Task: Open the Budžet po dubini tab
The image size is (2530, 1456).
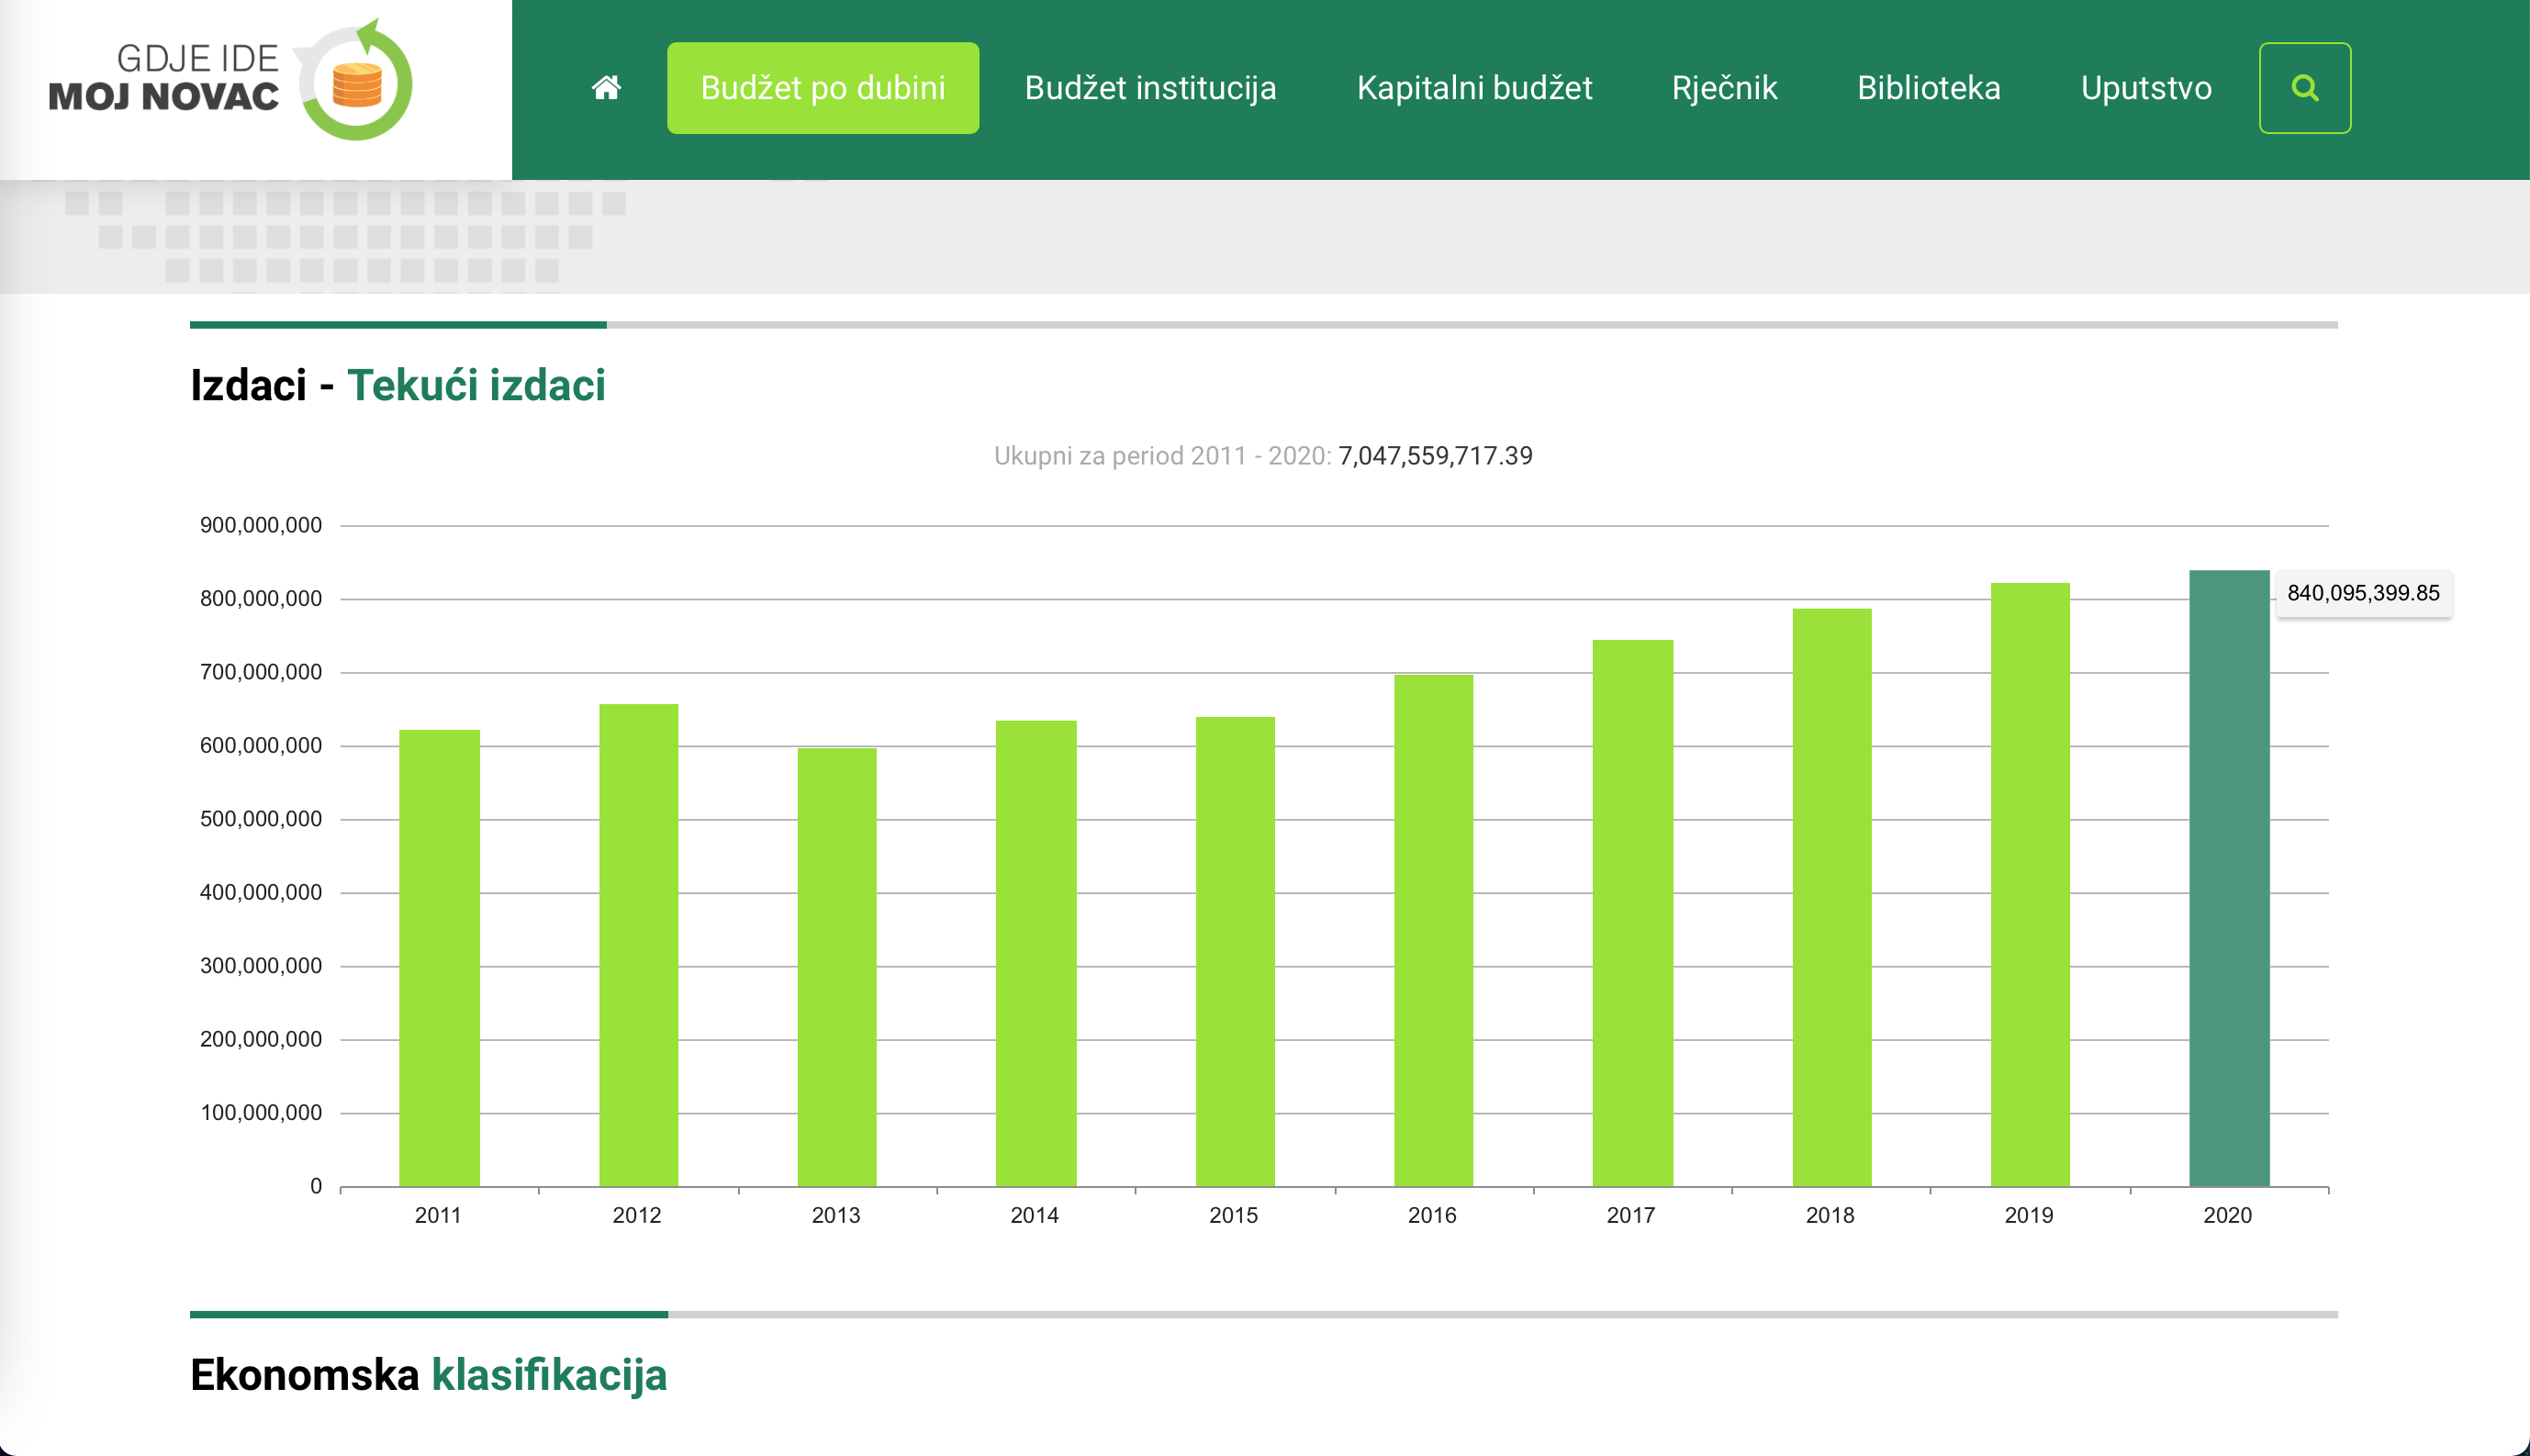Action: [822, 88]
